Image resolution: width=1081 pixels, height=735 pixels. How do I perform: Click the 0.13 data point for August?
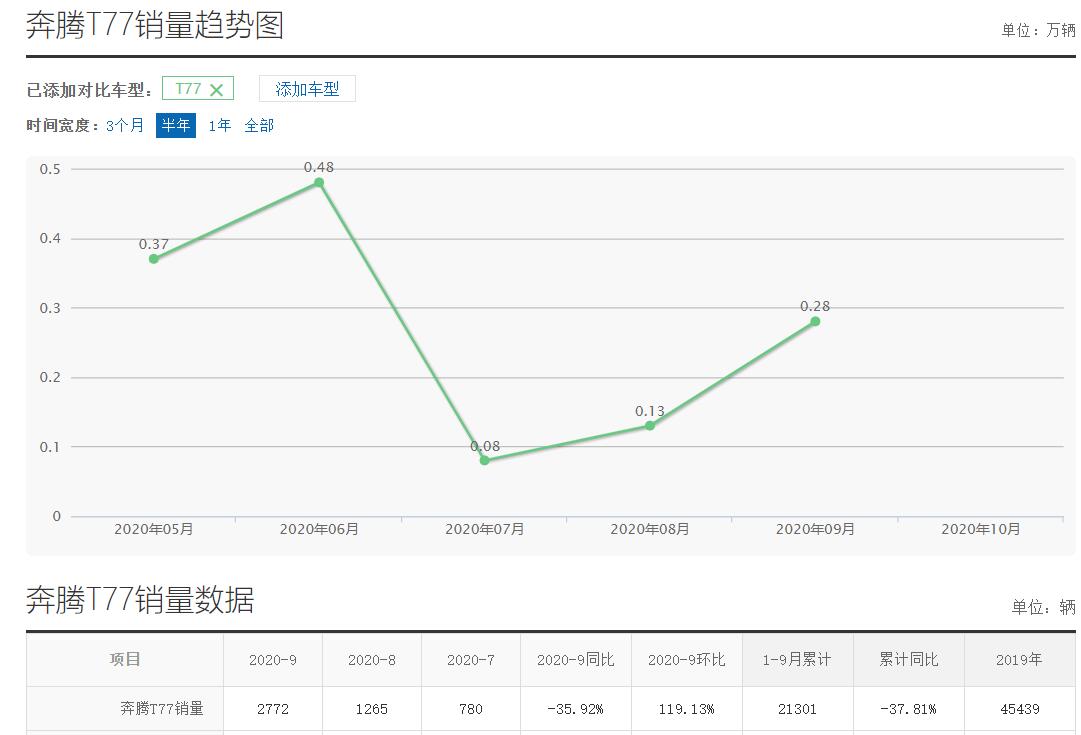[649, 425]
